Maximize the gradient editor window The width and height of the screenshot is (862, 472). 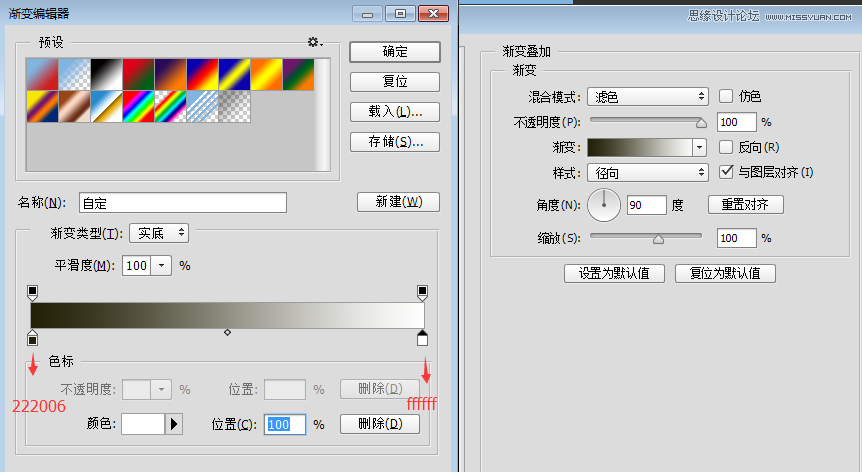[400, 14]
